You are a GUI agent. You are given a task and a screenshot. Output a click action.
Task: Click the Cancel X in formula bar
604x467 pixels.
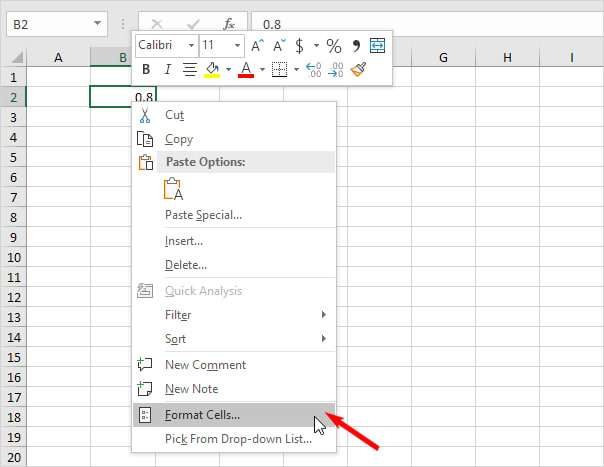point(157,24)
